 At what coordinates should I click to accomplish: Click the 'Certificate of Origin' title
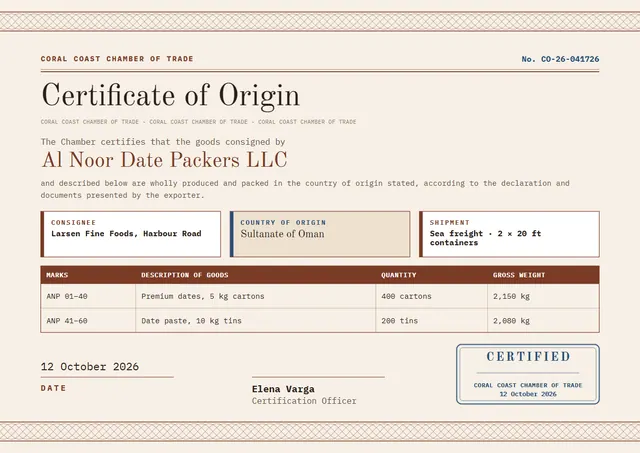tap(171, 95)
